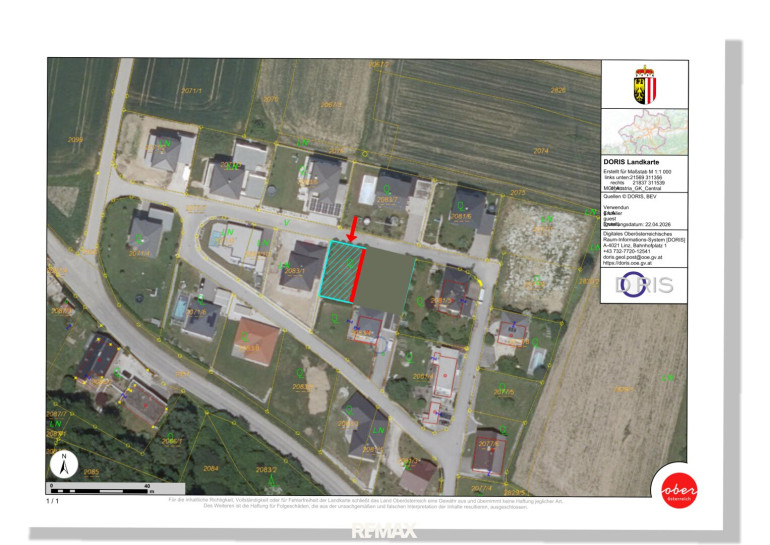Viewport: 770px width, 545px height.
Task: Click the DORIS Landkarte title
Action: [638, 161]
